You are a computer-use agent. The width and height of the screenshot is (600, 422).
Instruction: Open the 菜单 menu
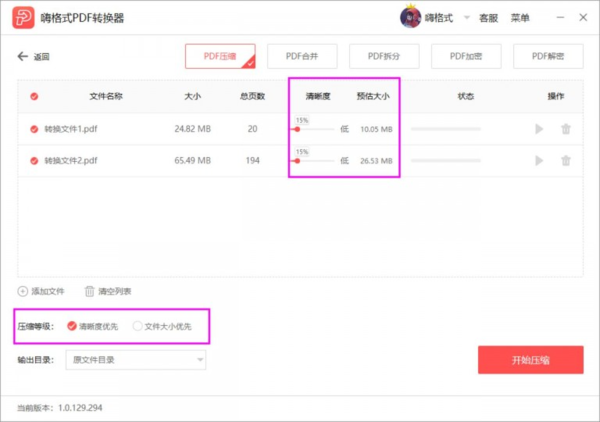520,18
